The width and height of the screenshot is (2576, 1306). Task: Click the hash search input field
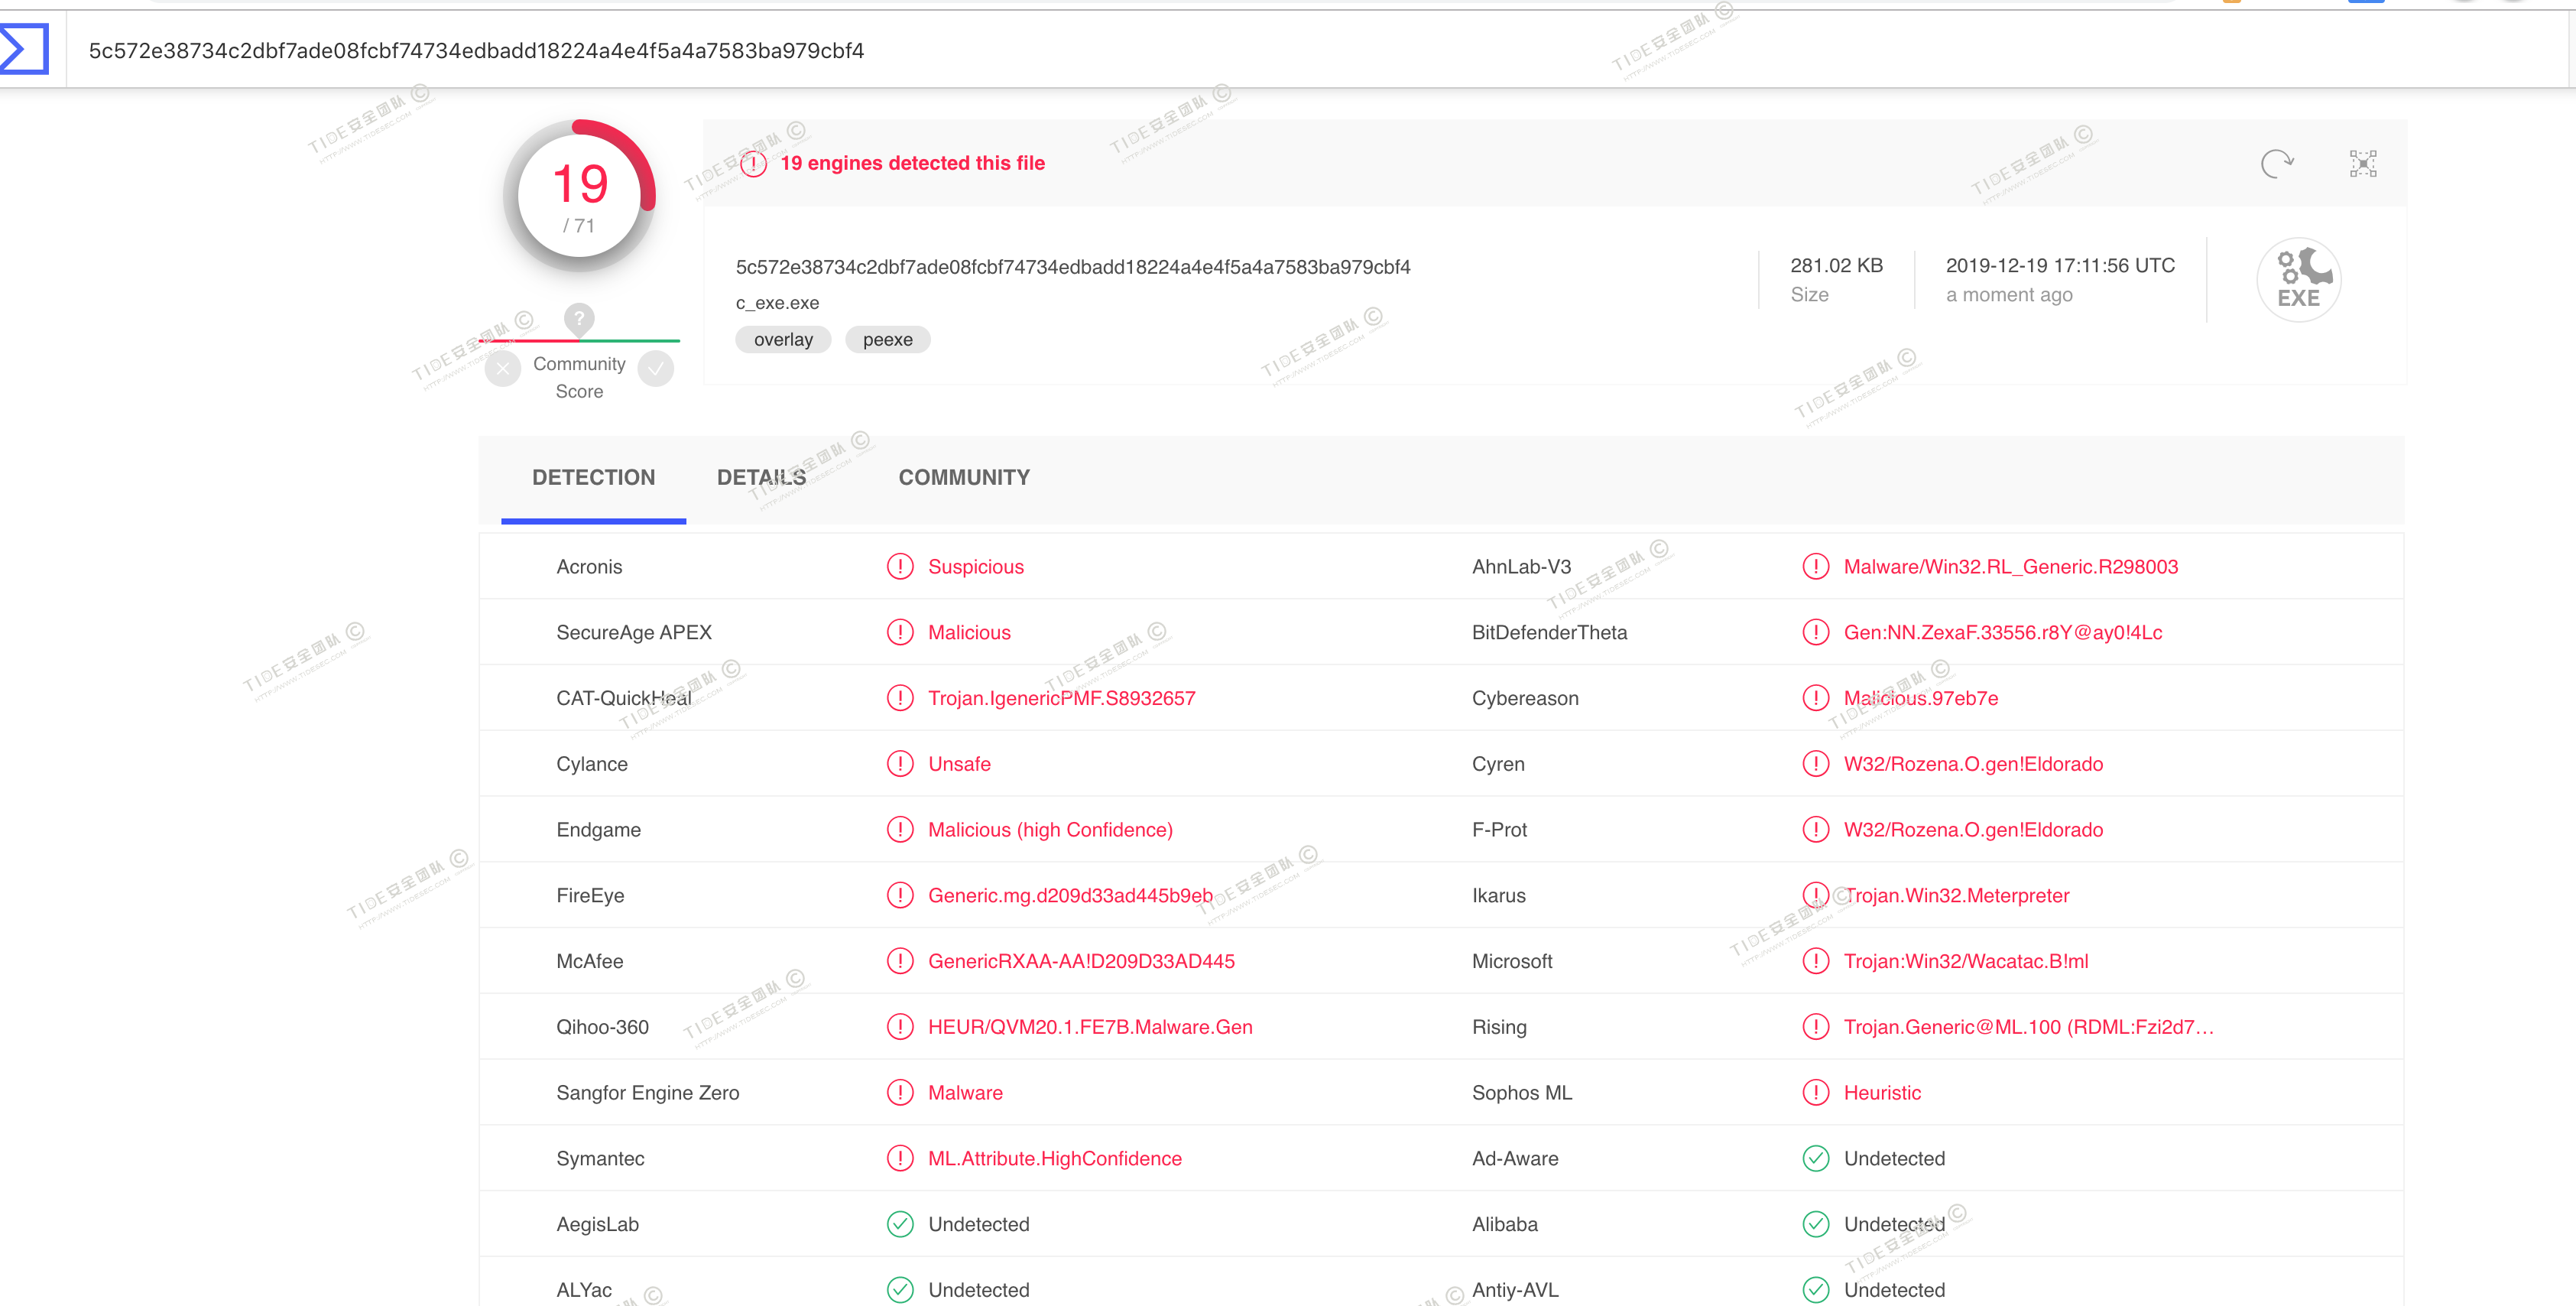pos(476,51)
